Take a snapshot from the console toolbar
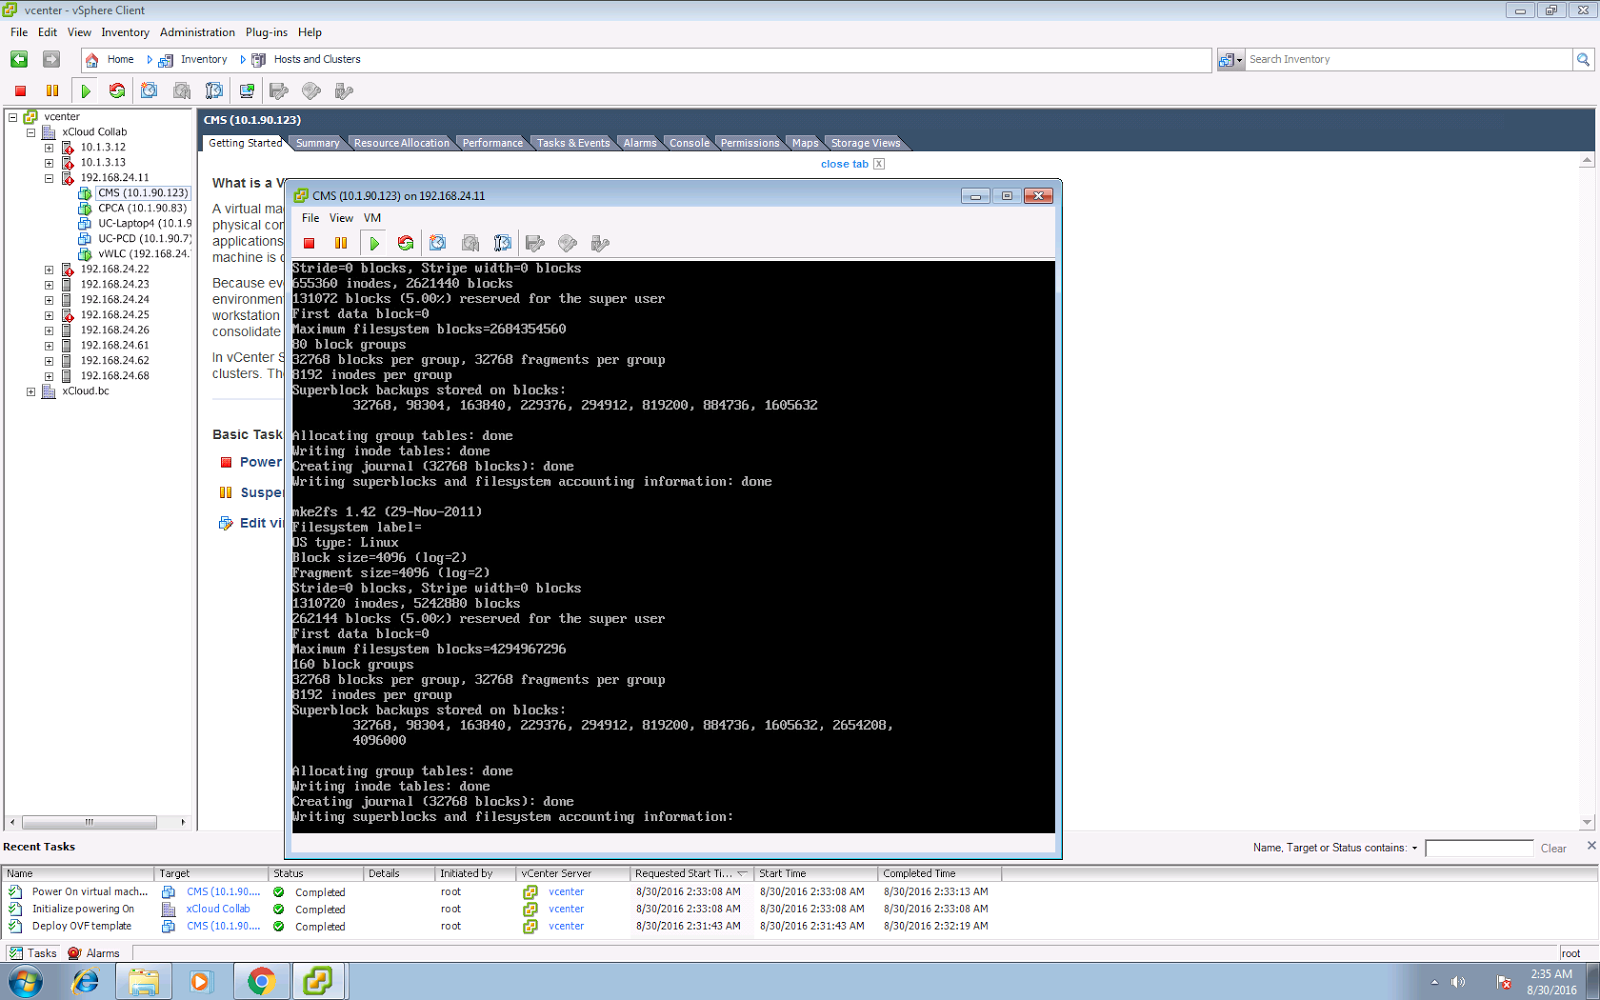Image resolution: width=1600 pixels, height=1000 pixels. pyautogui.click(x=437, y=242)
